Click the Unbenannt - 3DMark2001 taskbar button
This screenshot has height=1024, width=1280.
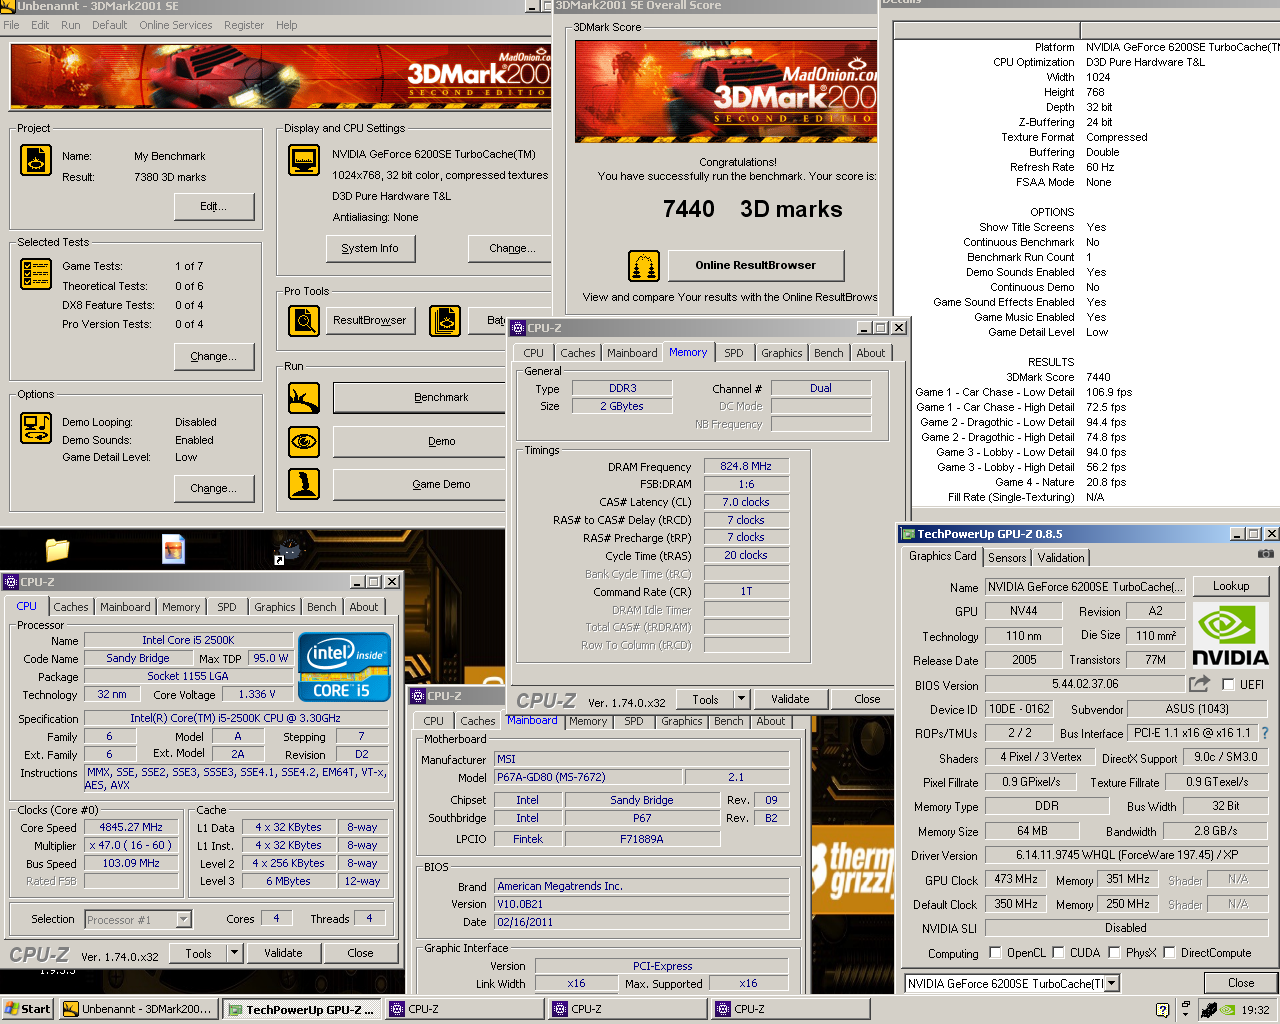(x=138, y=1010)
